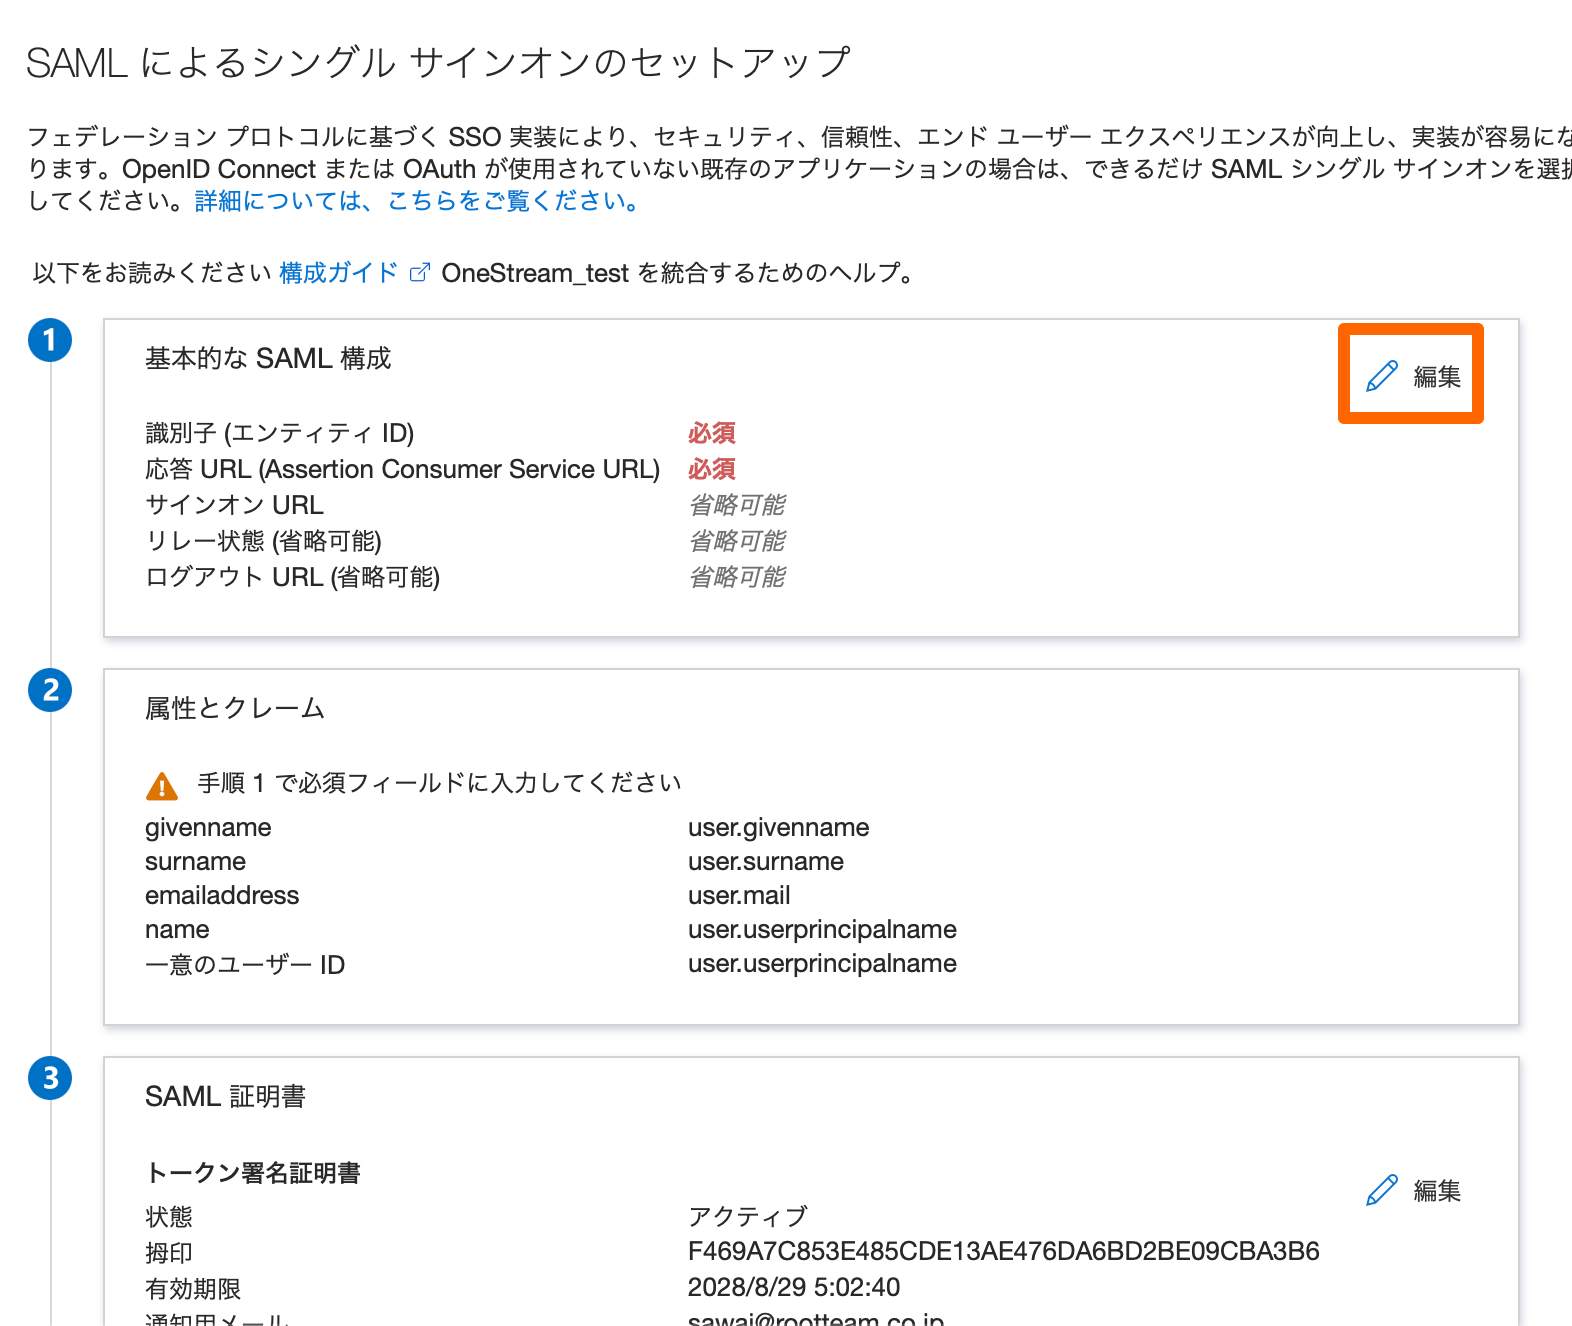Click the 識別子 (エンティティ ID) label
Screen dimensions: 1572x1326
coord(280,433)
